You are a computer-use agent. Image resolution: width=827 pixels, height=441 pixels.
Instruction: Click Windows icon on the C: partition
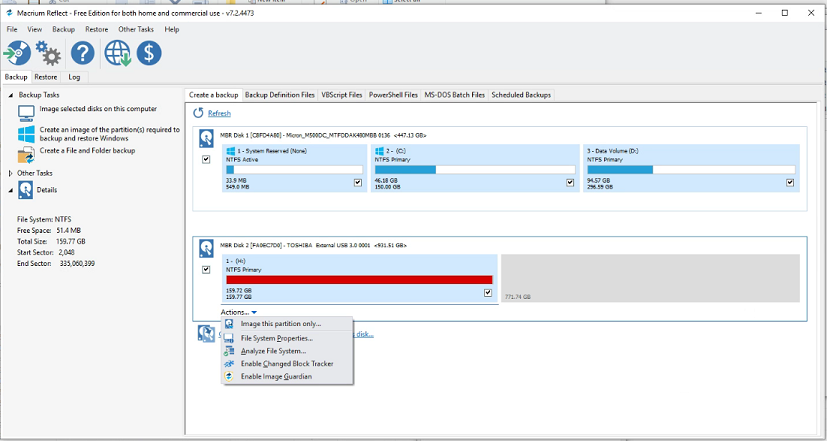click(x=379, y=151)
